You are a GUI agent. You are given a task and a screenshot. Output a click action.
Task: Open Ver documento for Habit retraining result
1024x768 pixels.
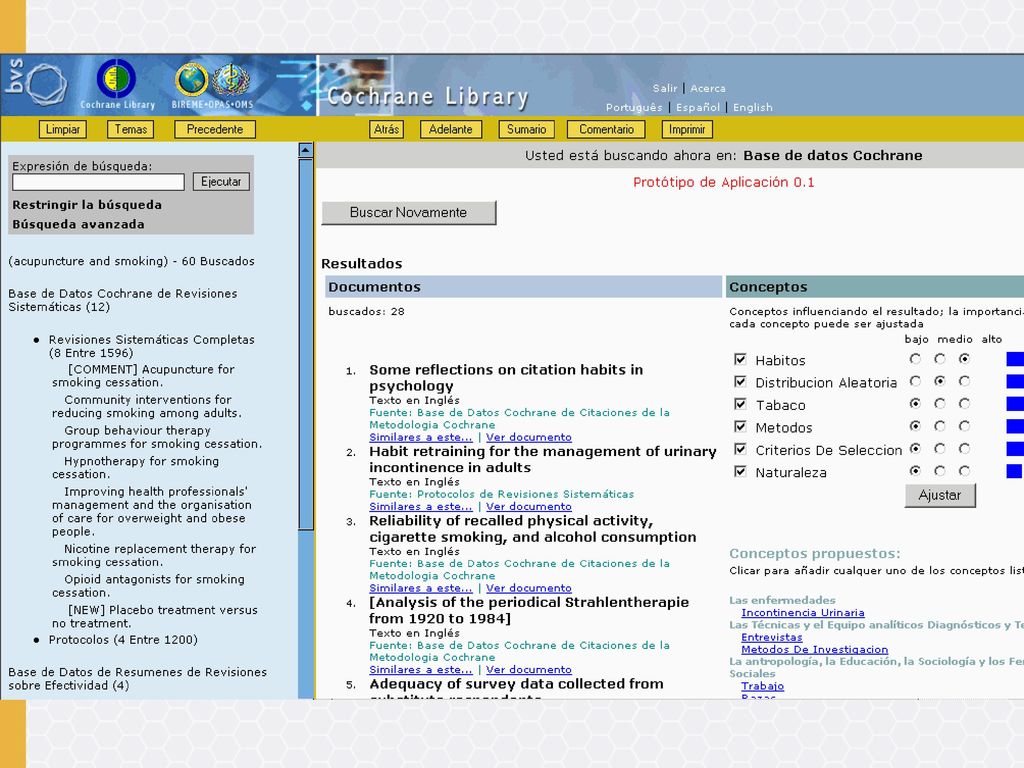(529, 507)
